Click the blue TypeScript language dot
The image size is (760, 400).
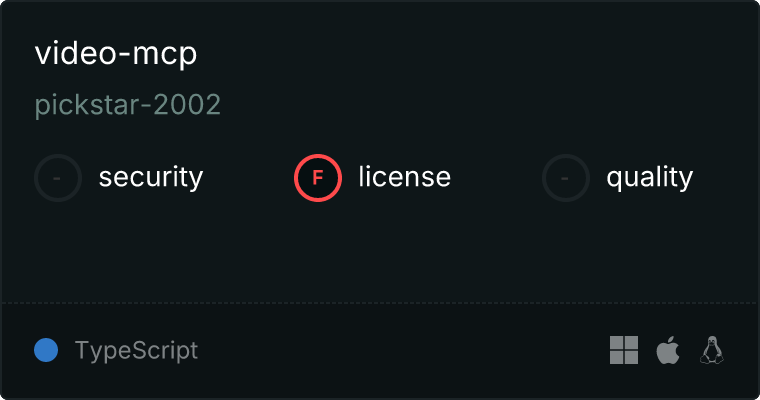46,350
